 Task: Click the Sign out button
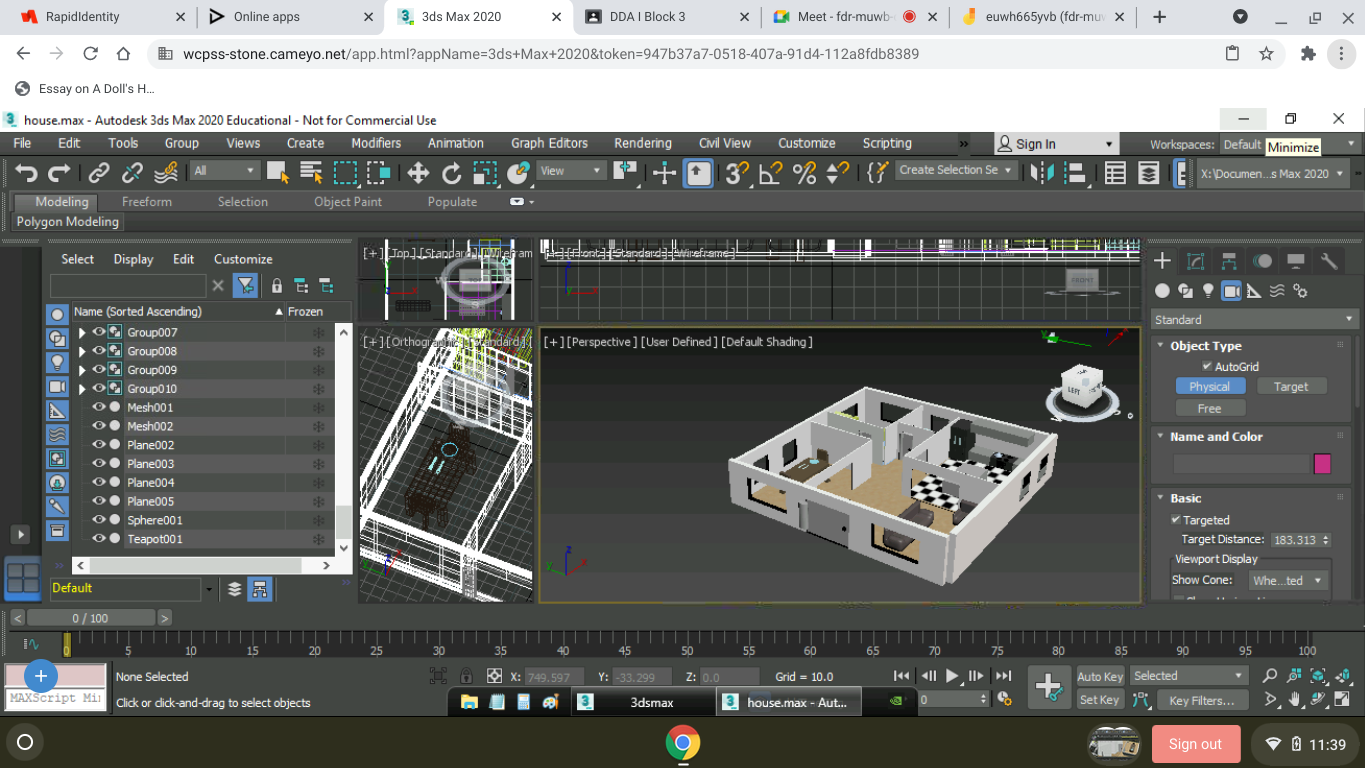point(1196,744)
